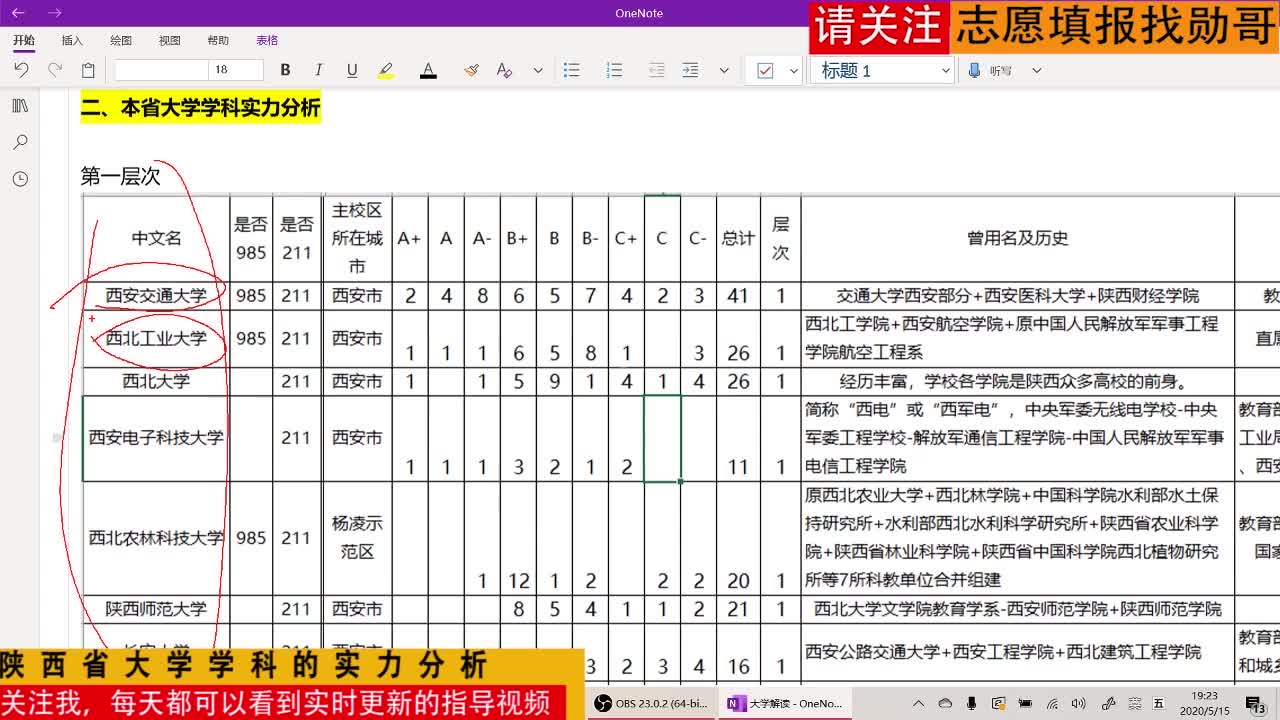The width and height of the screenshot is (1280, 720).
Task: Click the 第一层次 heading text
Action: [120, 176]
